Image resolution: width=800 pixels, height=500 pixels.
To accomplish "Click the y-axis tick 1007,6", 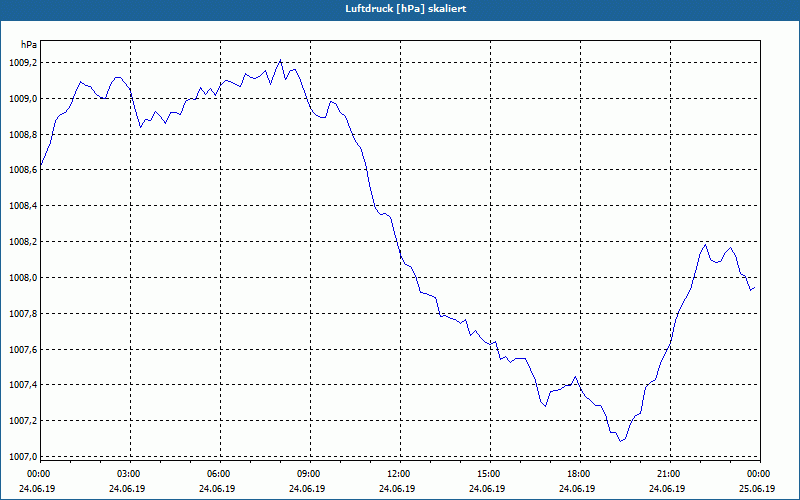I will pyautogui.click(x=23, y=349).
